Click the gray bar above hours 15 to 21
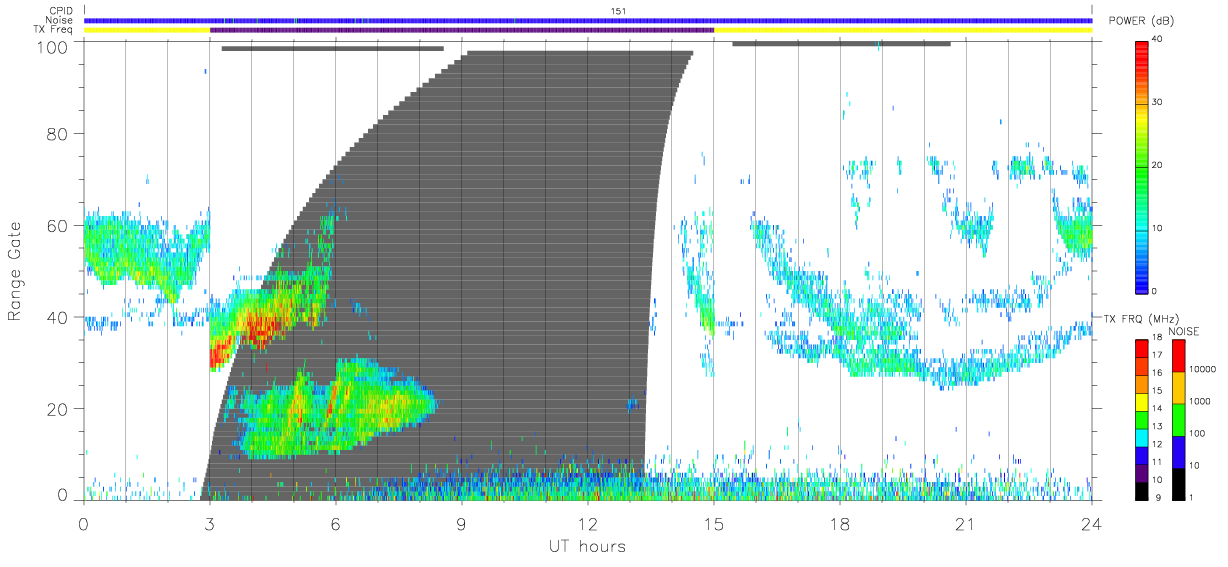Image resolution: width=1228 pixels, height=567 pixels. [x=841, y=43]
